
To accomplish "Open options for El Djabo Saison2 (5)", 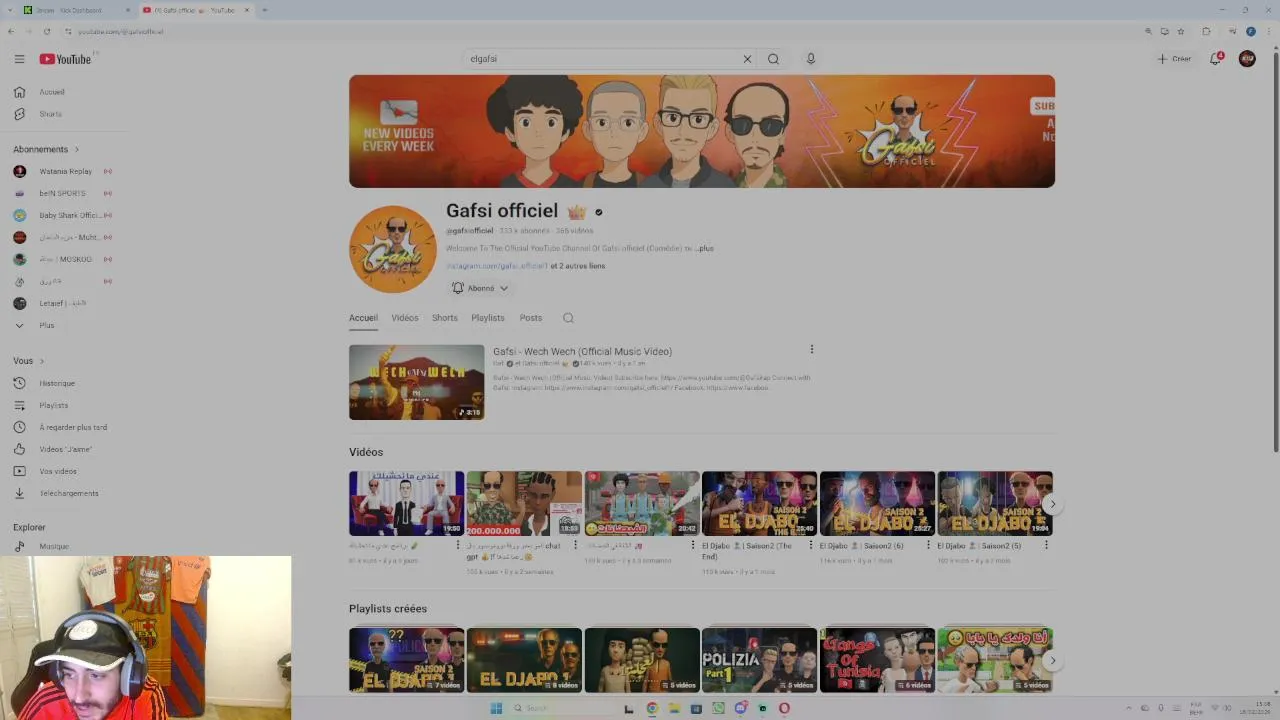I will click(x=1047, y=545).
